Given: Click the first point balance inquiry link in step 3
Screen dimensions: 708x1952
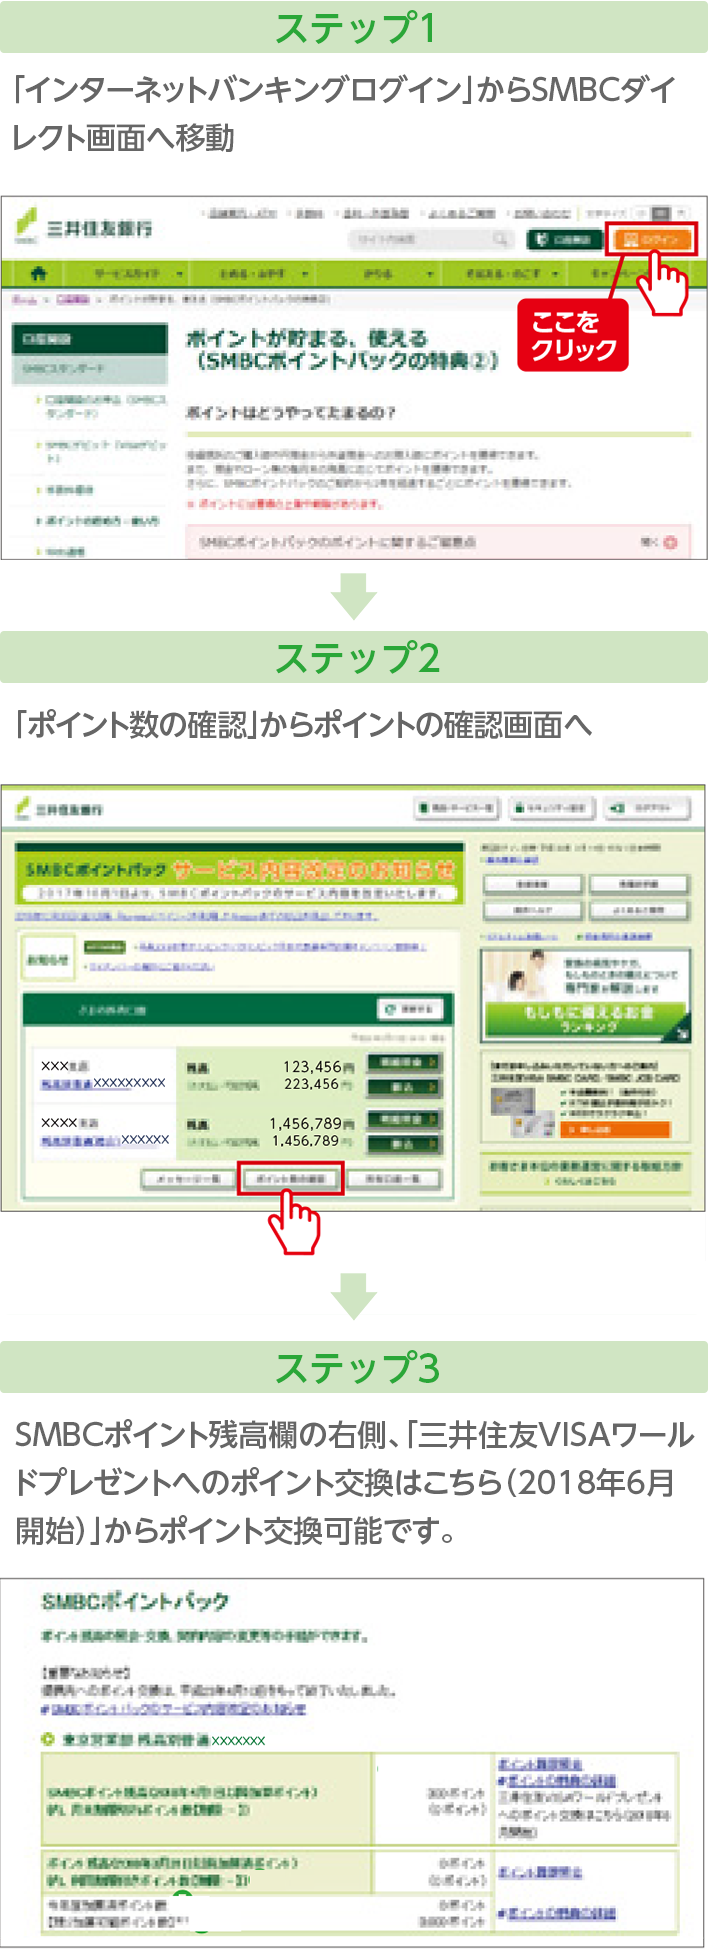Looking at the screenshot, I should [x=541, y=1763].
